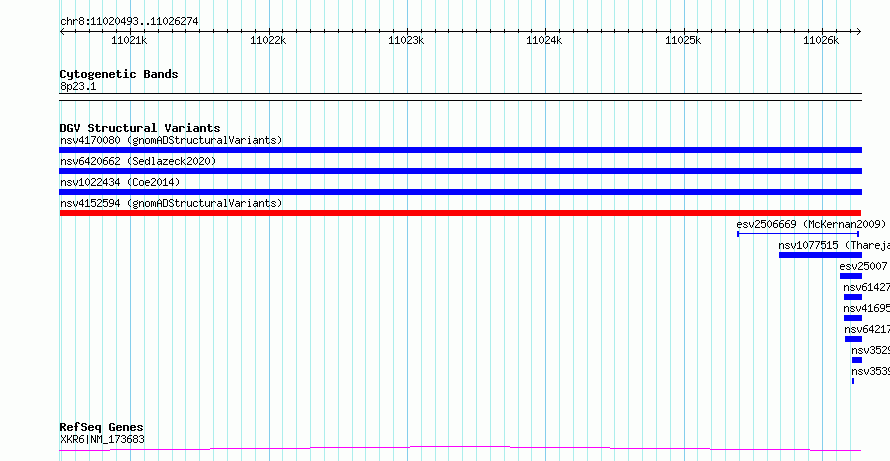
Task: Click the RefSeq Genes track title
Action: (x=102, y=427)
